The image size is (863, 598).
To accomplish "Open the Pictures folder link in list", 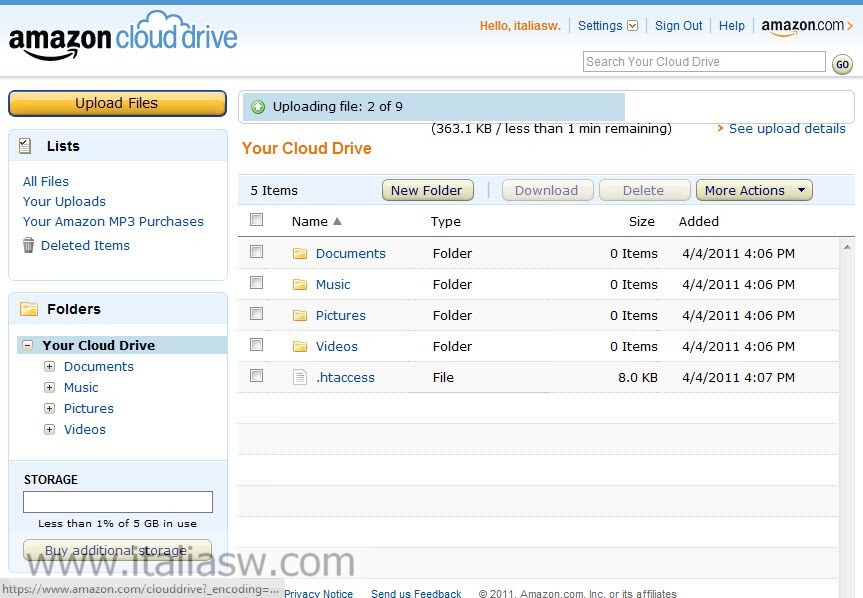I will click(341, 315).
